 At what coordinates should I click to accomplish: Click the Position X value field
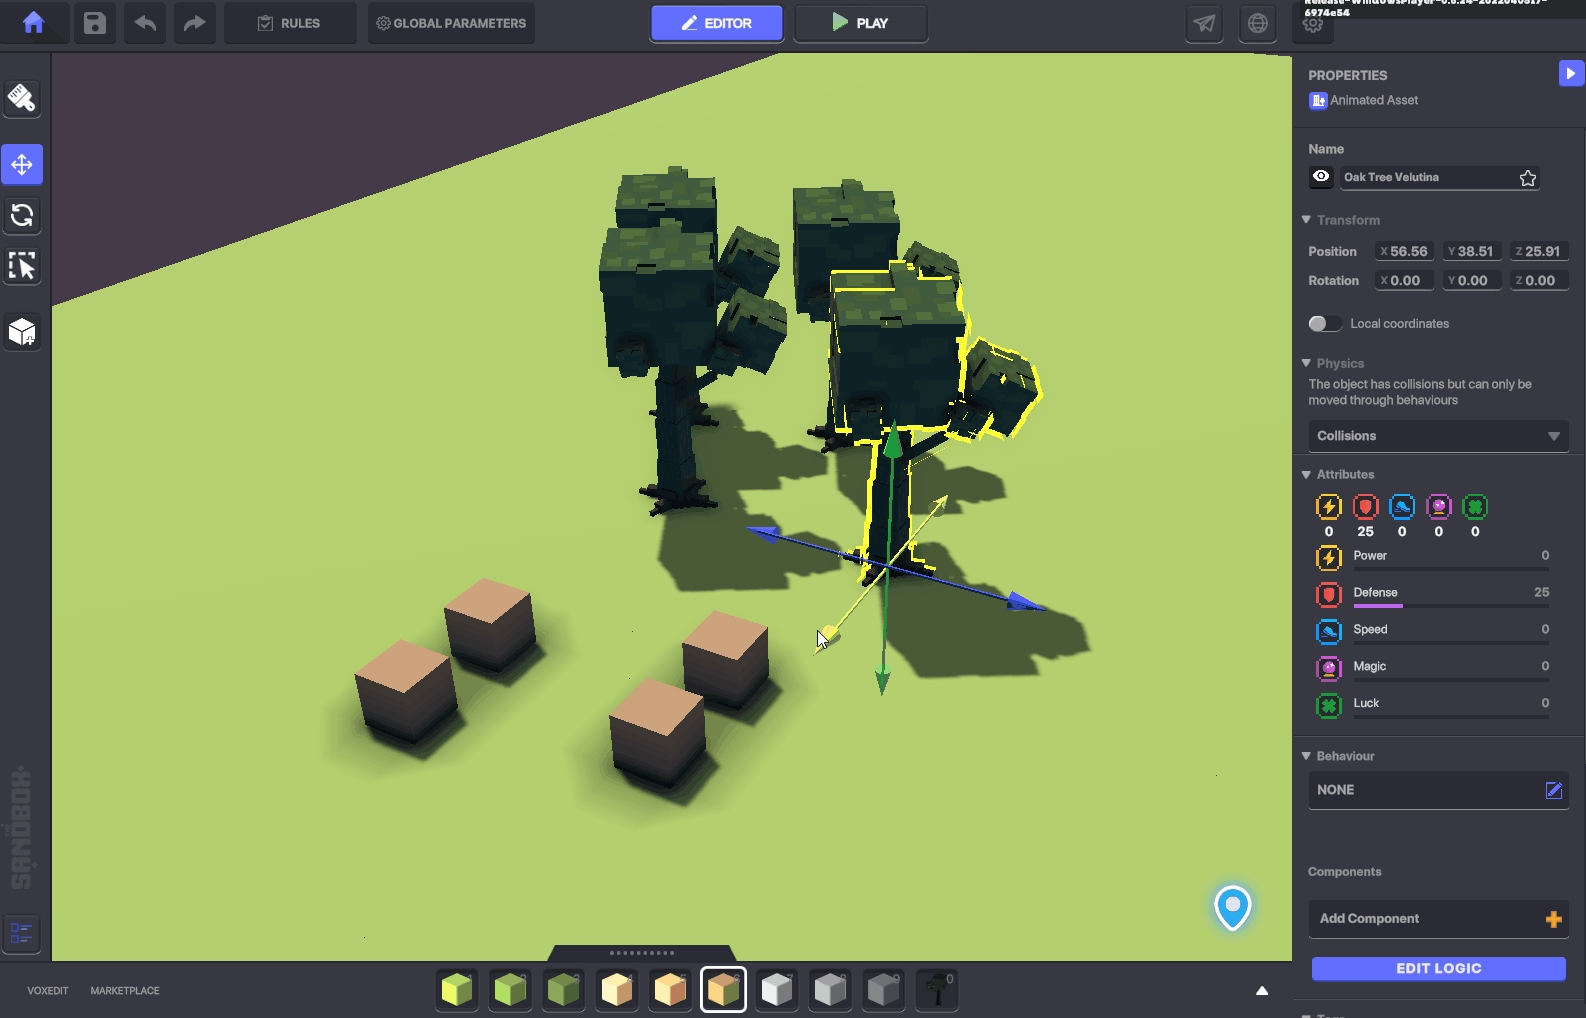click(x=1404, y=251)
